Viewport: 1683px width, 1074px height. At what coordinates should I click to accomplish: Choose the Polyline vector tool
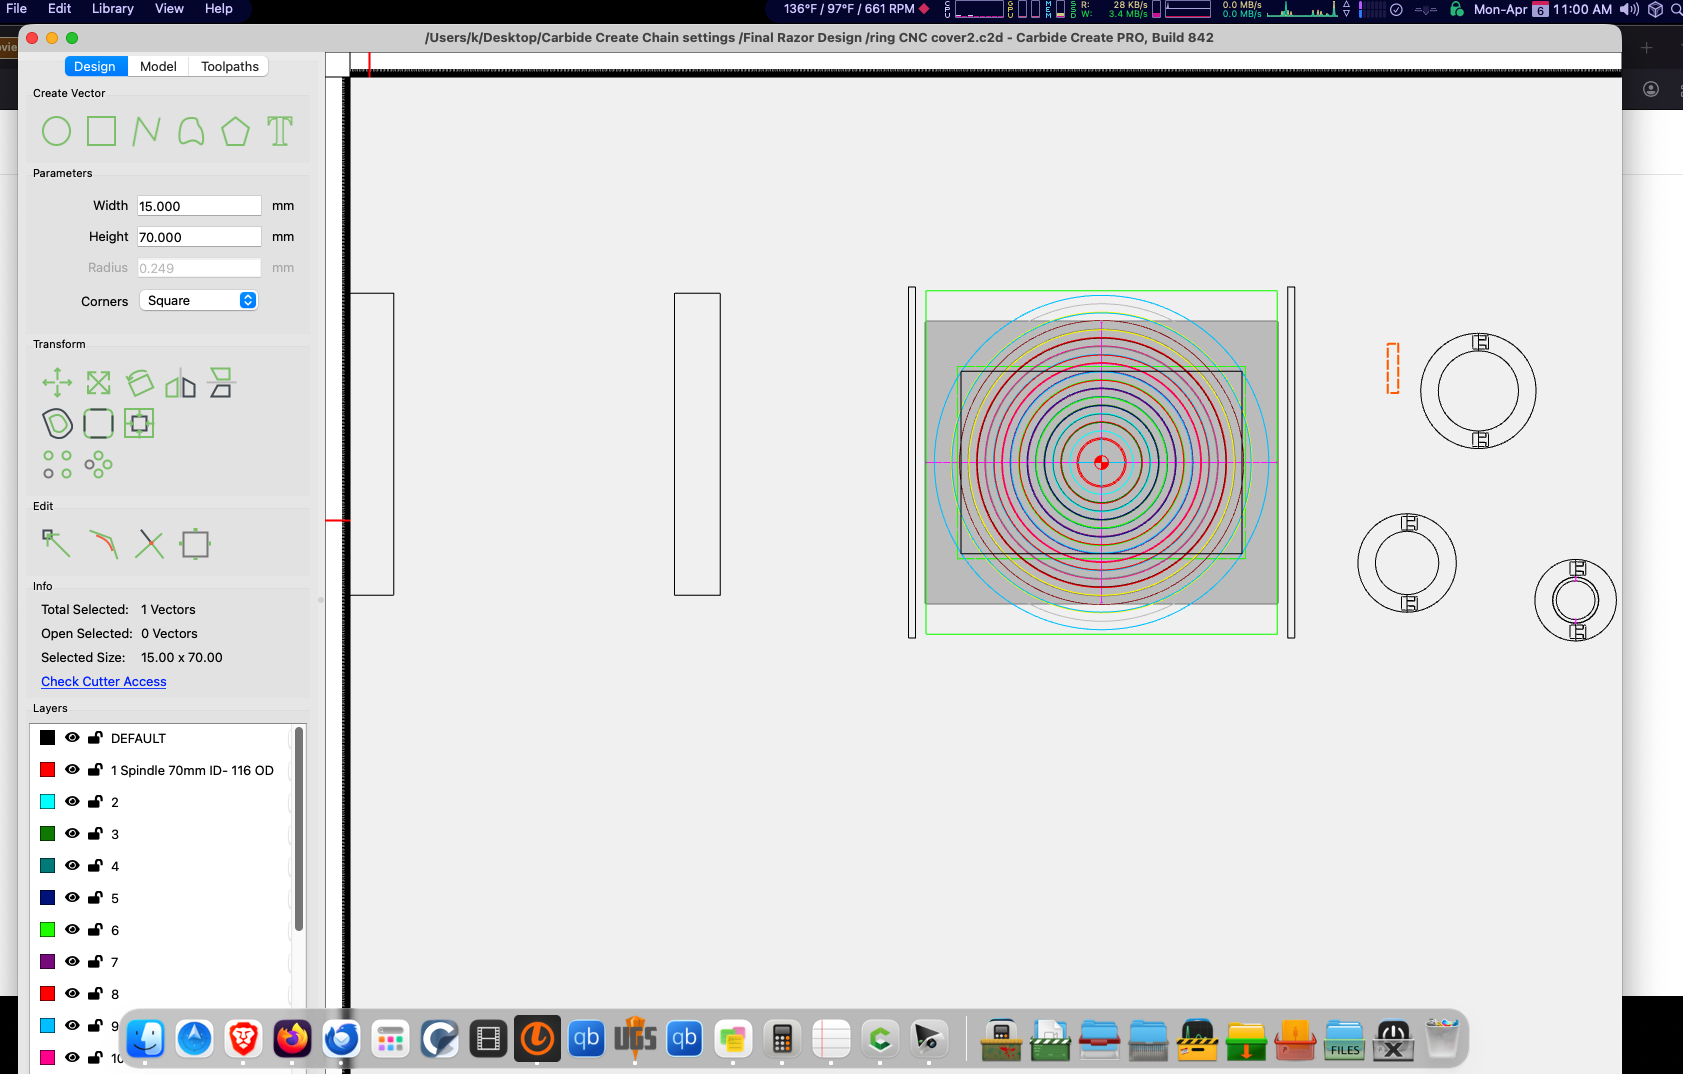tap(146, 131)
